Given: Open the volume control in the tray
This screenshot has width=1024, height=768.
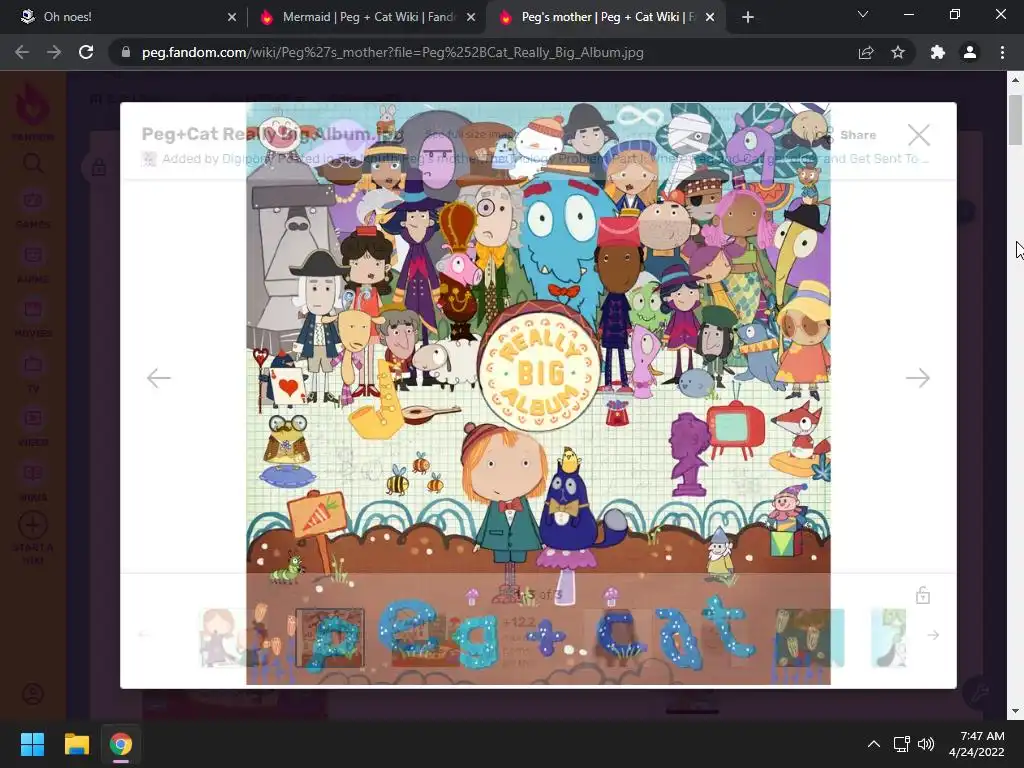Looking at the screenshot, I should tap(926, 744).
